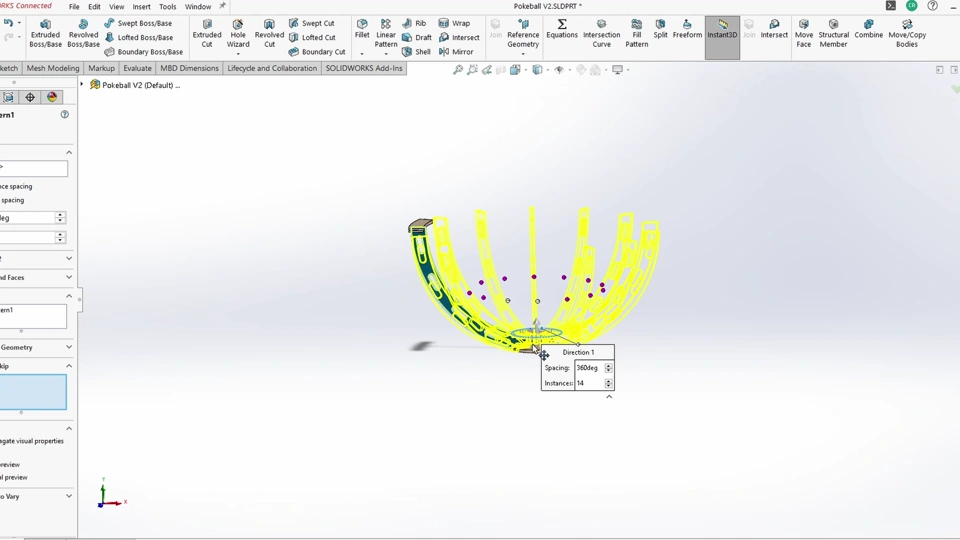
Task: Choose Lofted Boss/Base feature
Action: [x=138, y=37]
